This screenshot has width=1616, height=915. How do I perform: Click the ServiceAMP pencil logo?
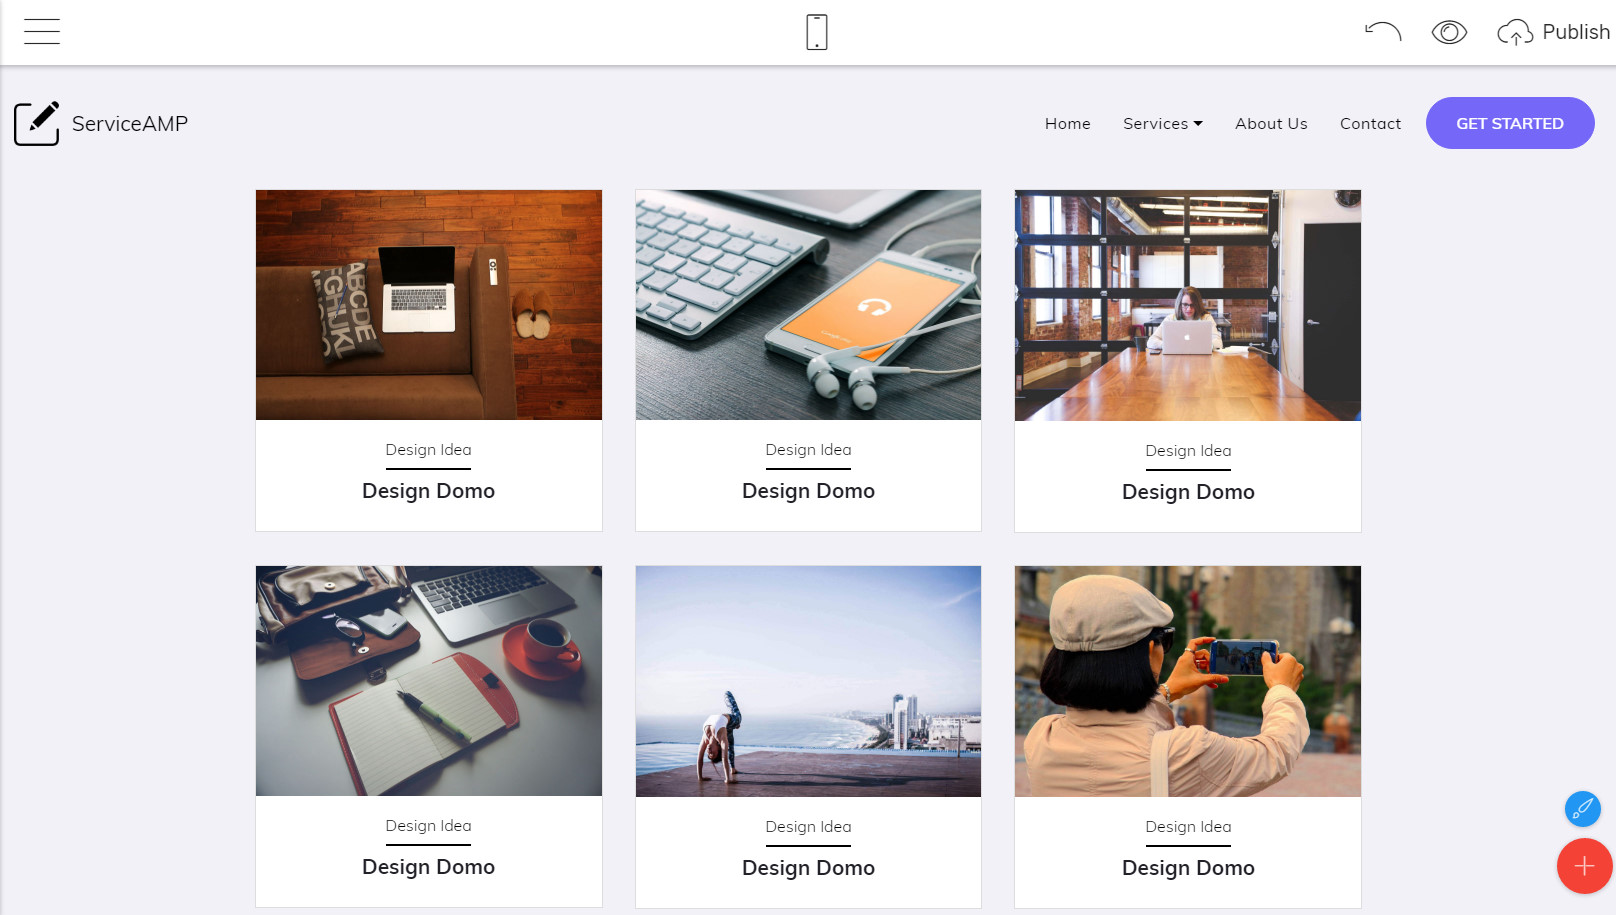point(37,123)
